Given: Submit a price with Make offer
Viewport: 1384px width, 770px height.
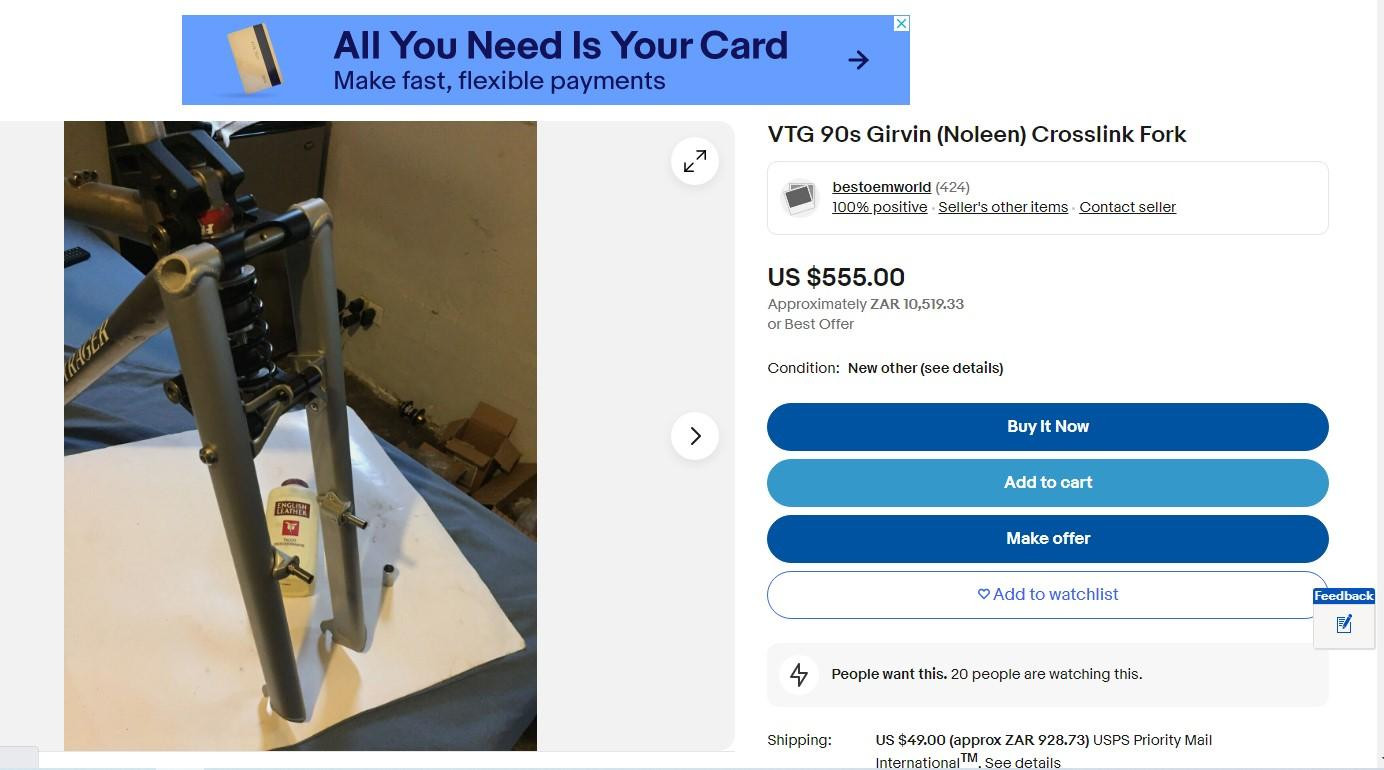Looking at the screenshot, I should point(1048,539).
